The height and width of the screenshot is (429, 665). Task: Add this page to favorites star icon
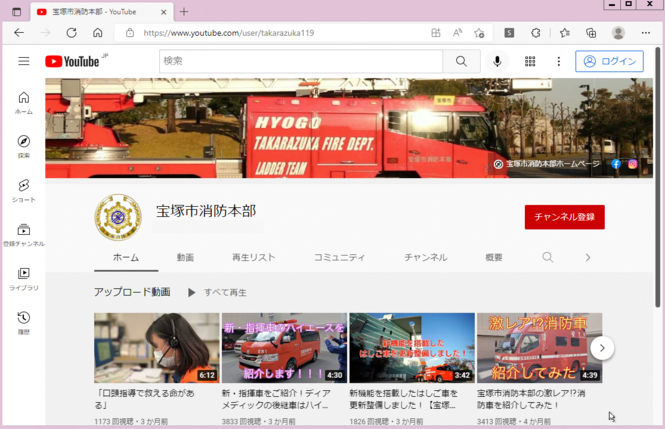tap(479, 33)
